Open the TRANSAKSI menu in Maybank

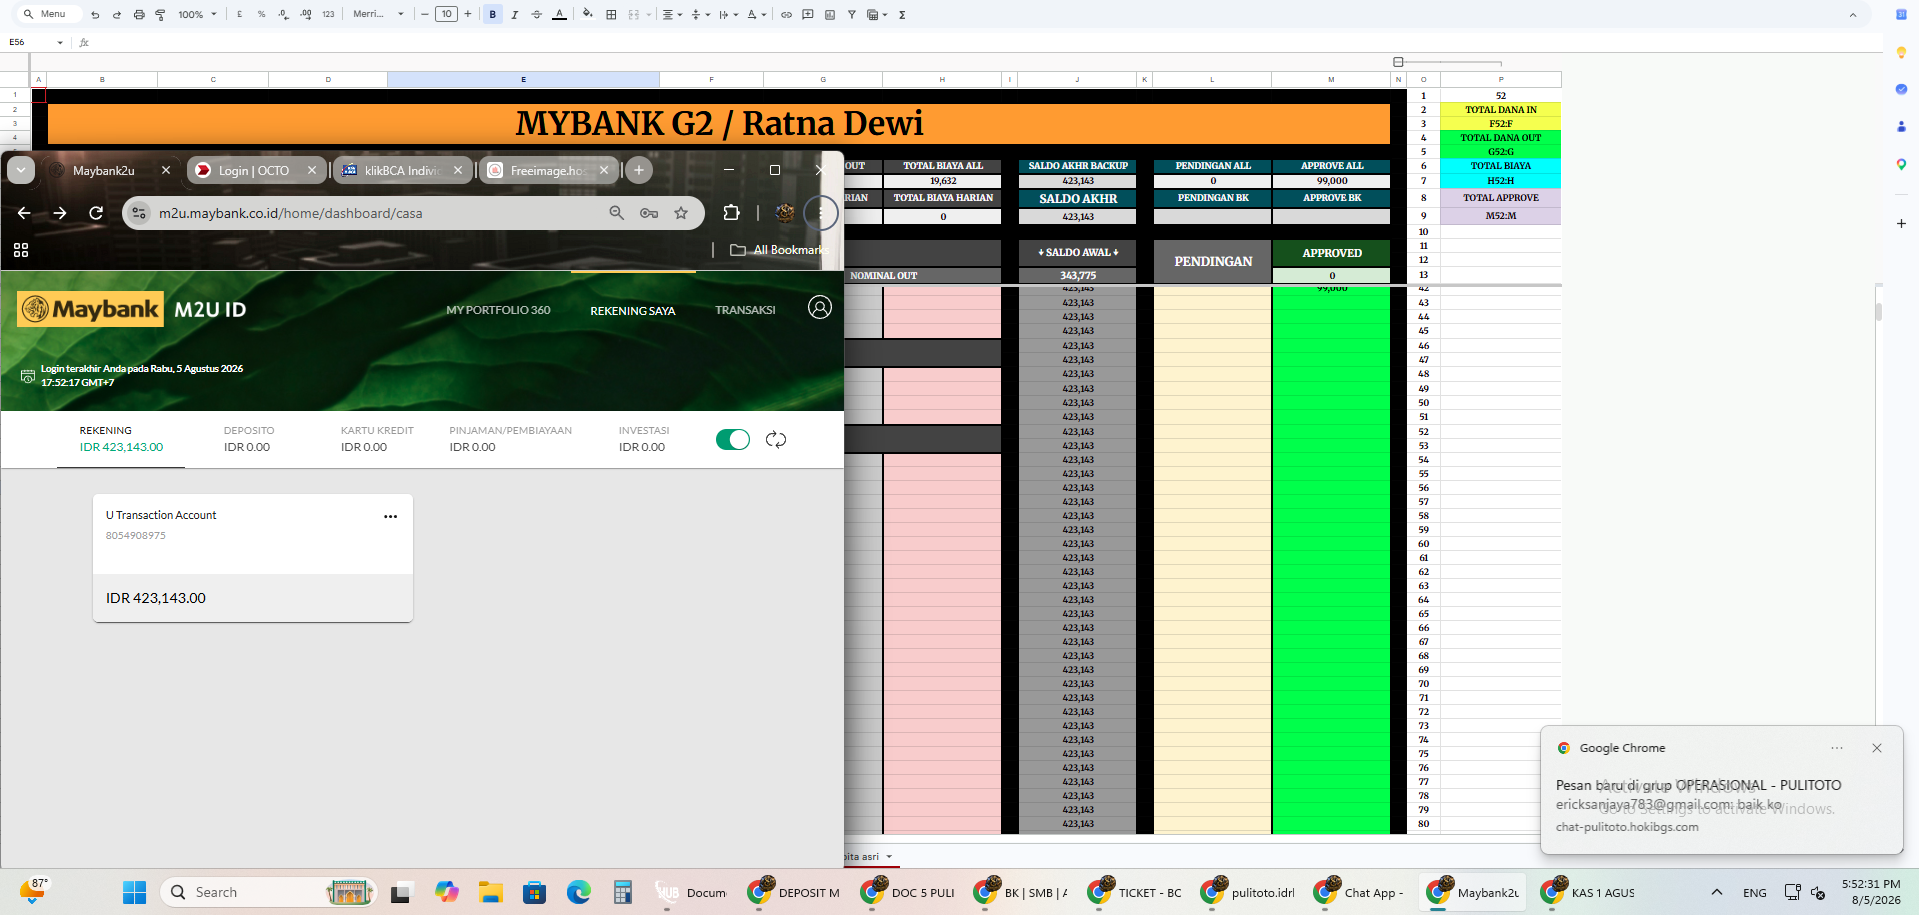745,310
